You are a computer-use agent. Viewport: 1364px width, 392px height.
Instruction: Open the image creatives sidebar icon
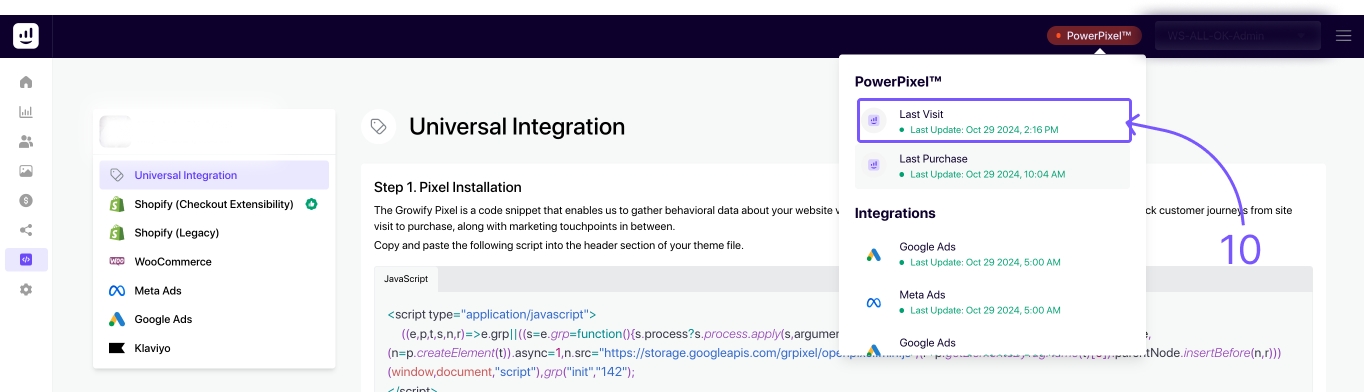26,171
